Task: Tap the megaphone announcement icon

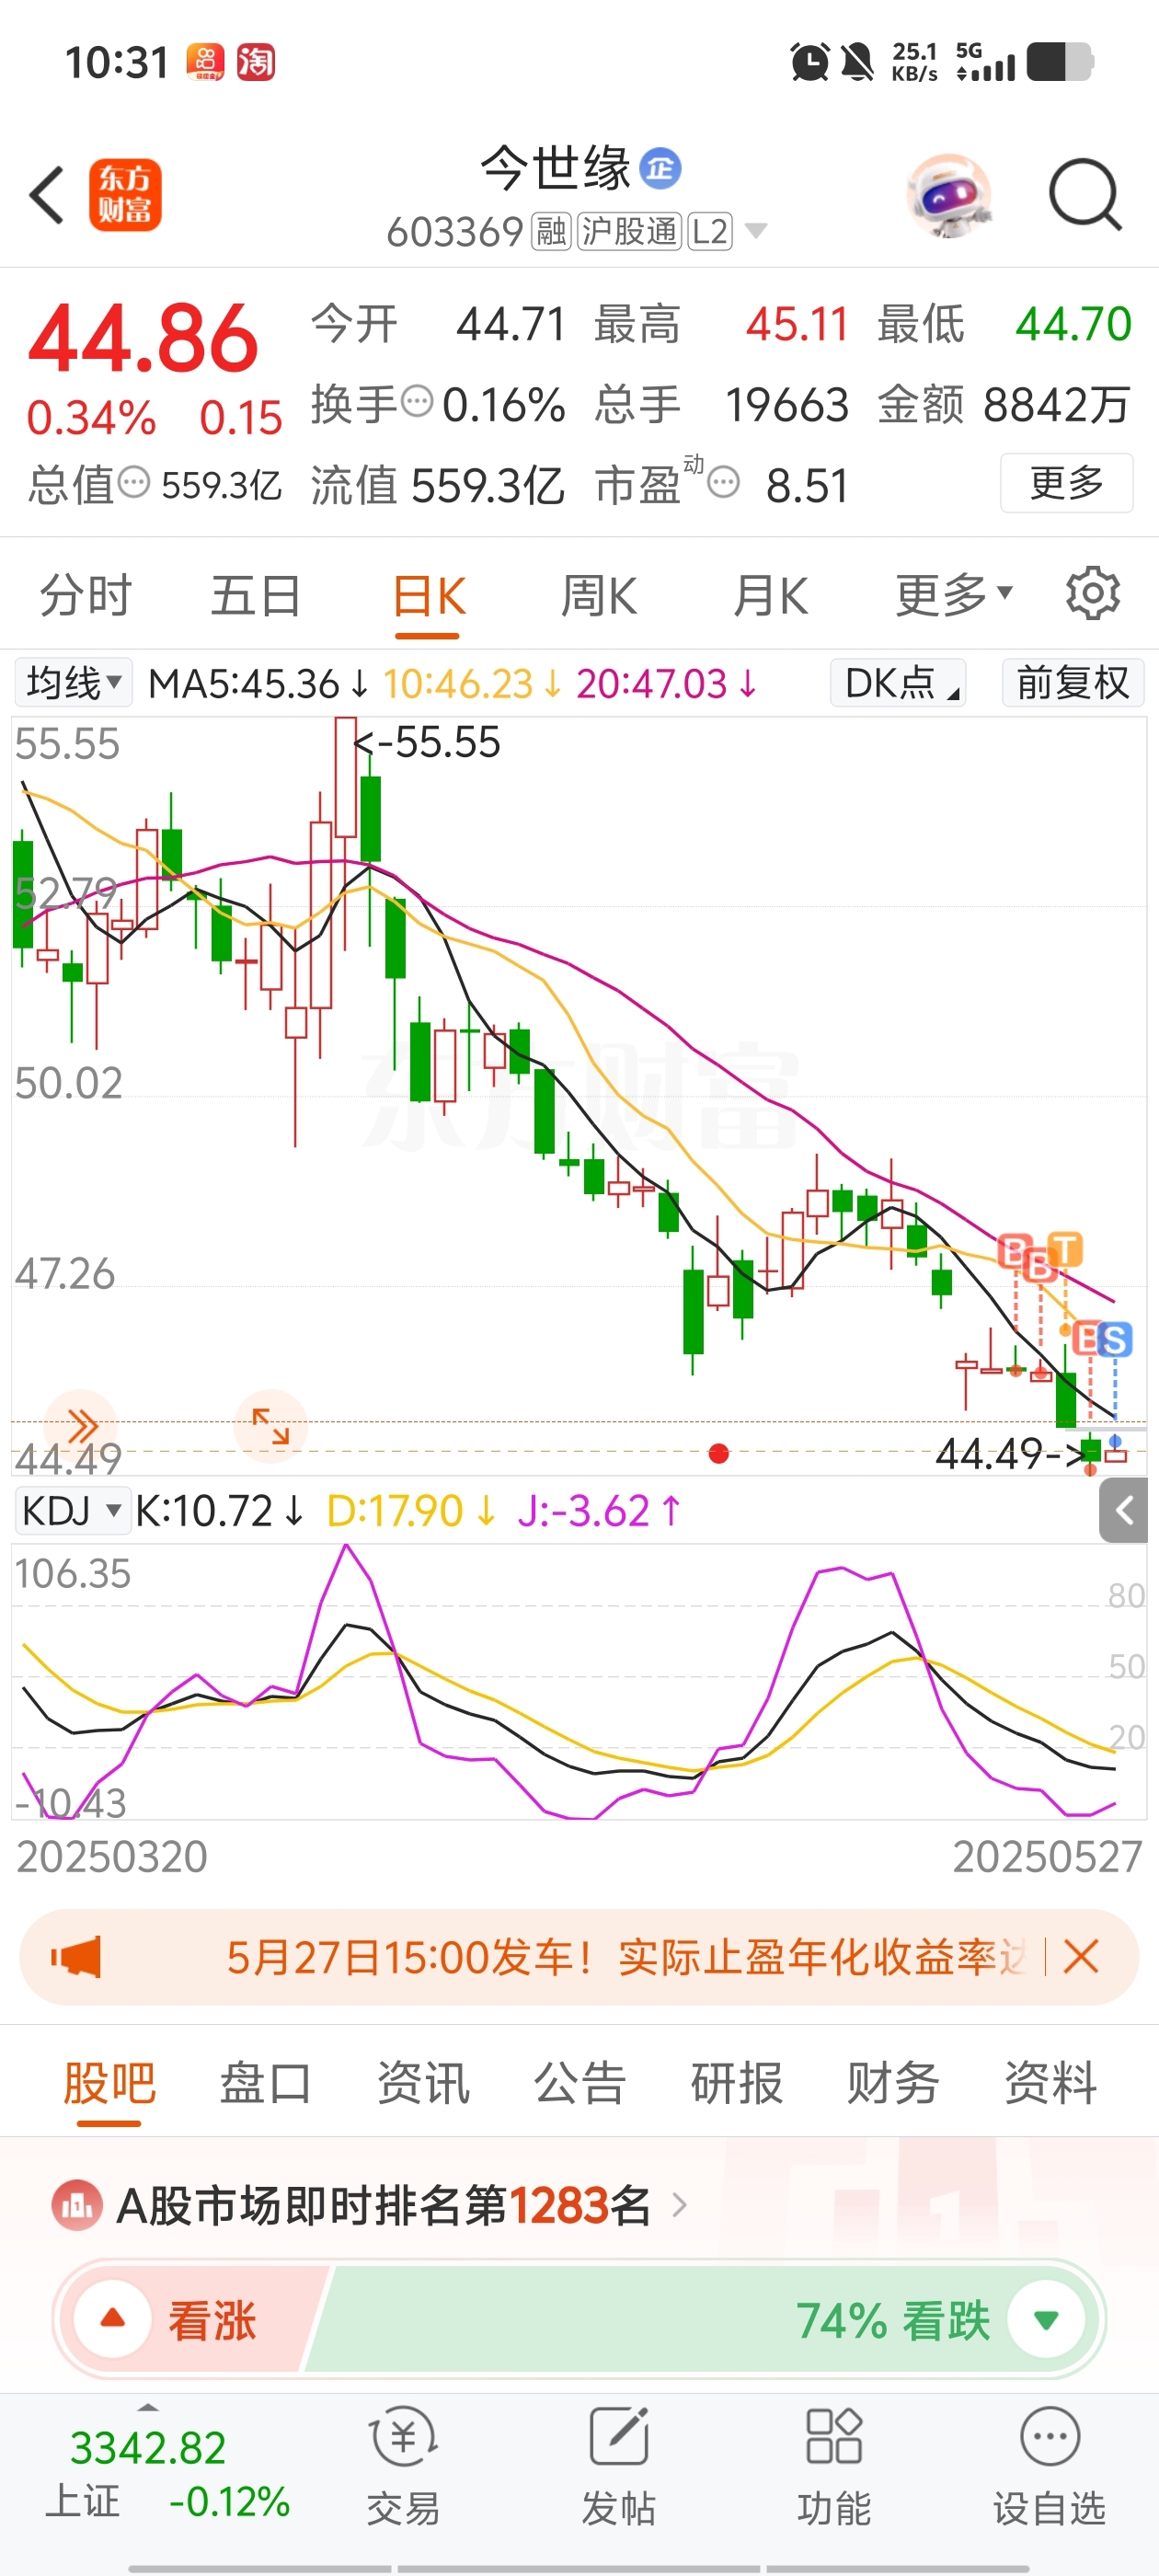Action: 76,1957
